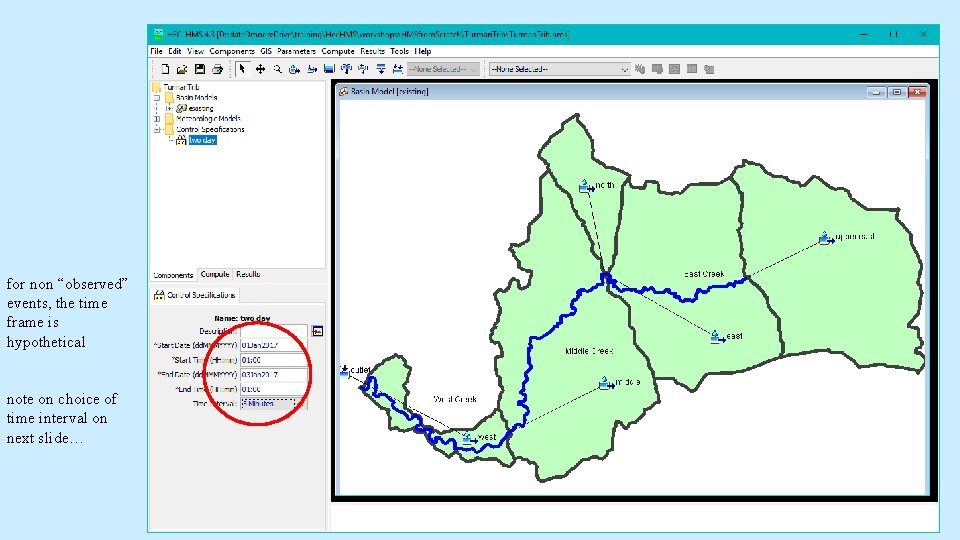Create a new project with the toolbar icon
Screen dimensions: 960x540
pyautogui.click(x=165, y=69)
